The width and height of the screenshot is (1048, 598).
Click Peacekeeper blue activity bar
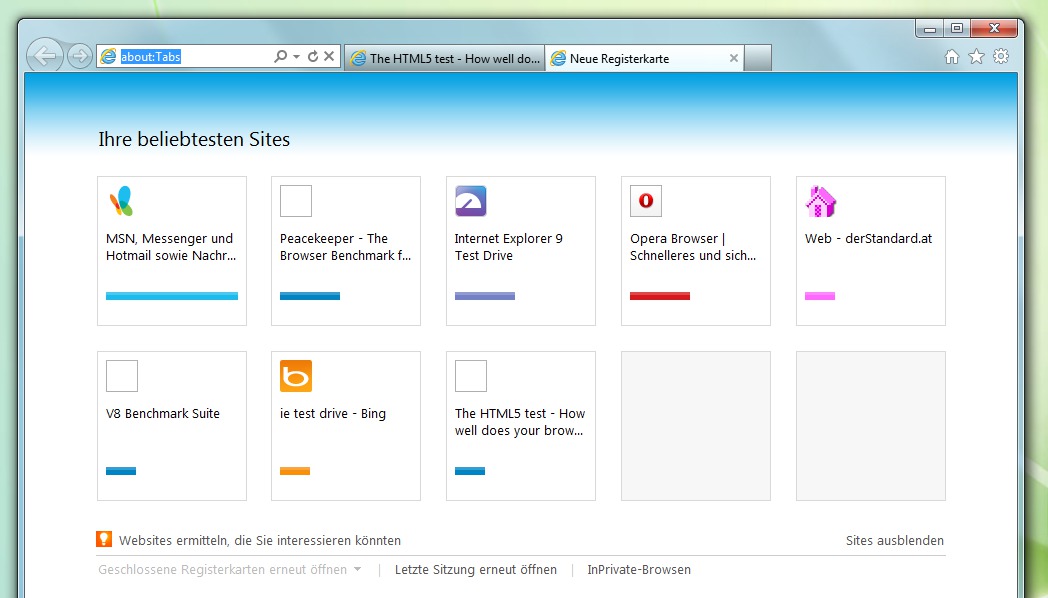310,296
